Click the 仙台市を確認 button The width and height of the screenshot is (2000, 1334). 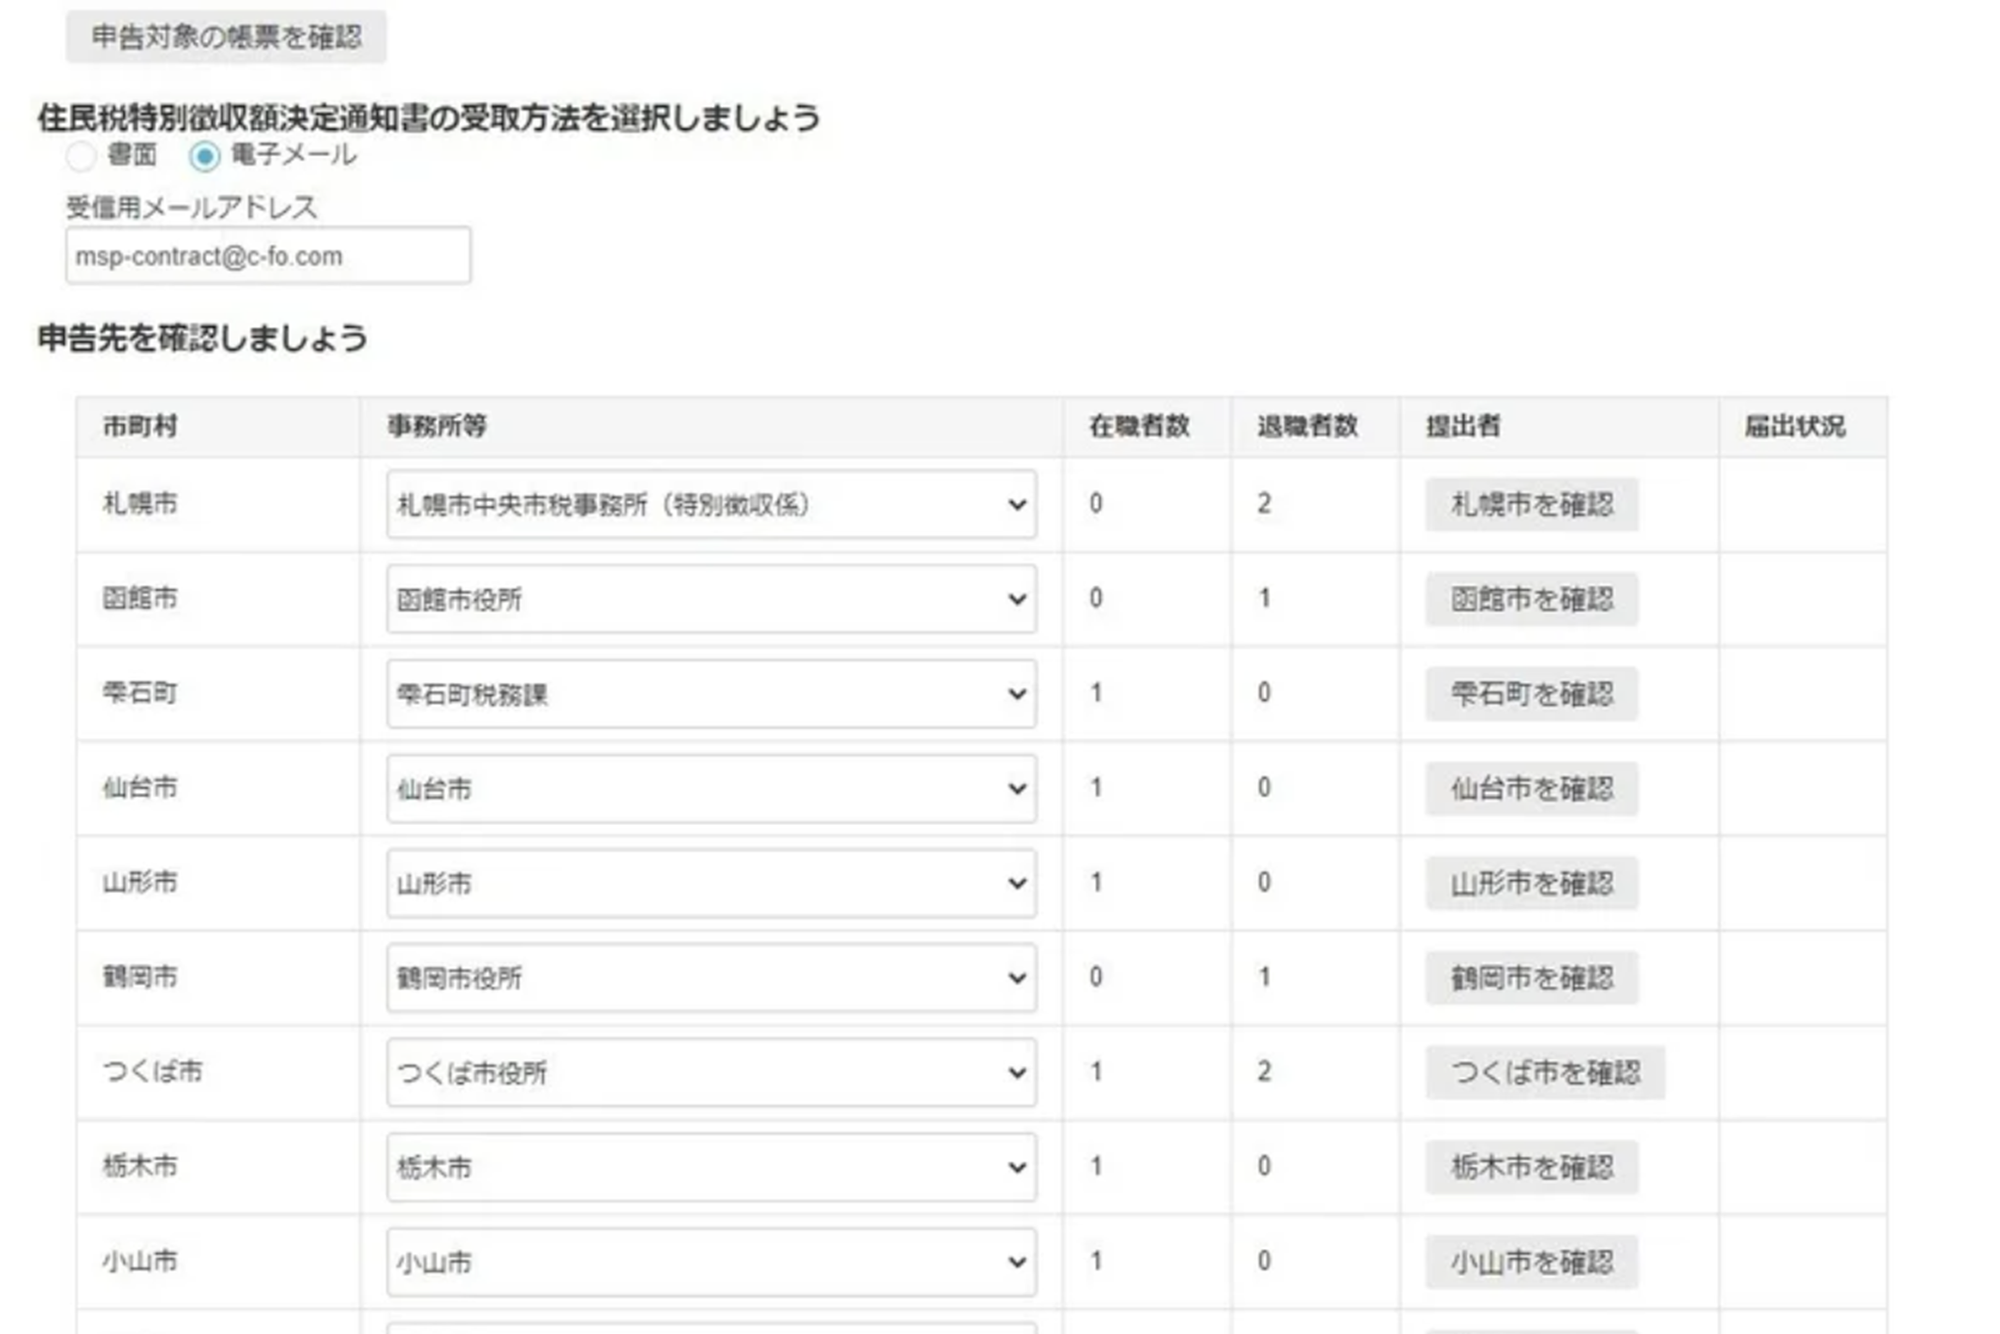click(x=1530, y=788)
